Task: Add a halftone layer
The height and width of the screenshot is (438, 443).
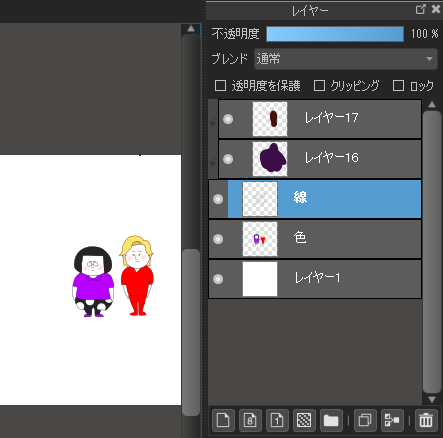Action: click(x=304, y=420)
